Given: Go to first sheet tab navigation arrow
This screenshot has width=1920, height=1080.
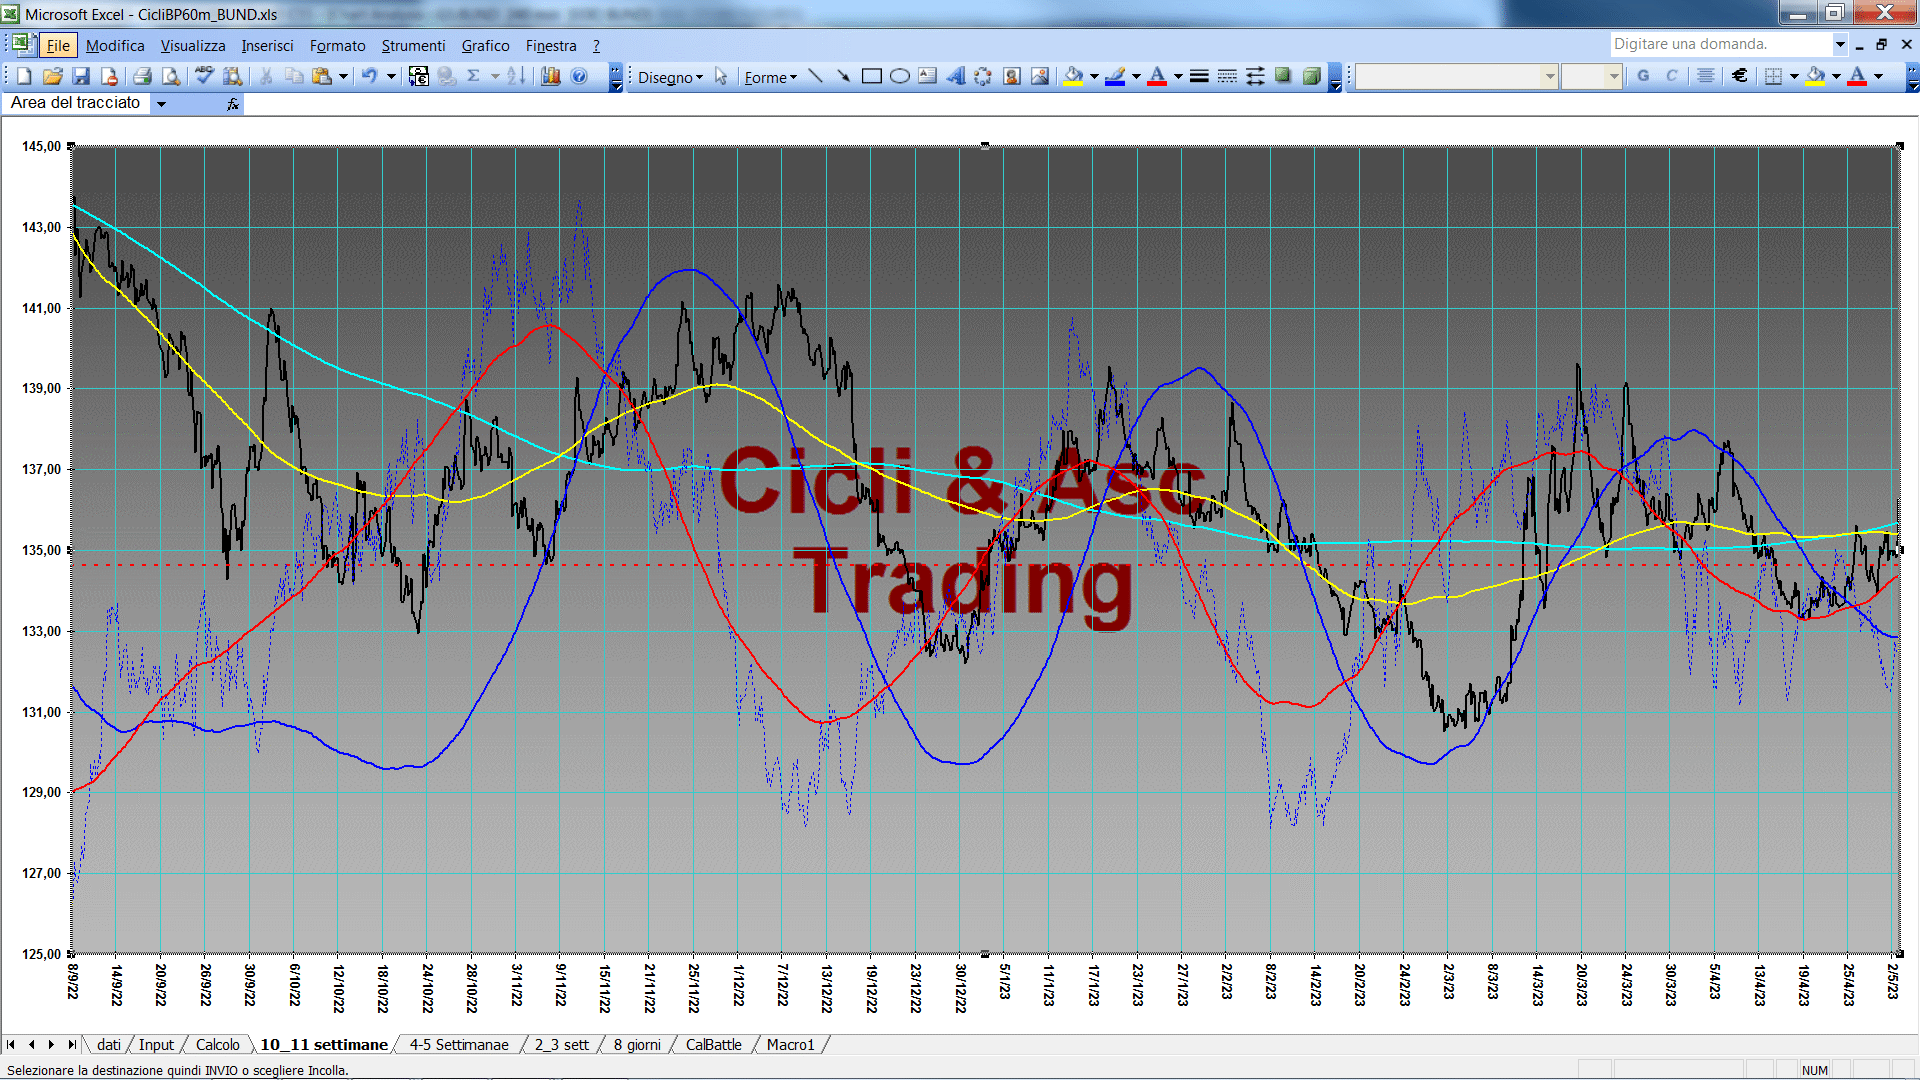Looking at the screenshot, I should (x=12, y=1044).
